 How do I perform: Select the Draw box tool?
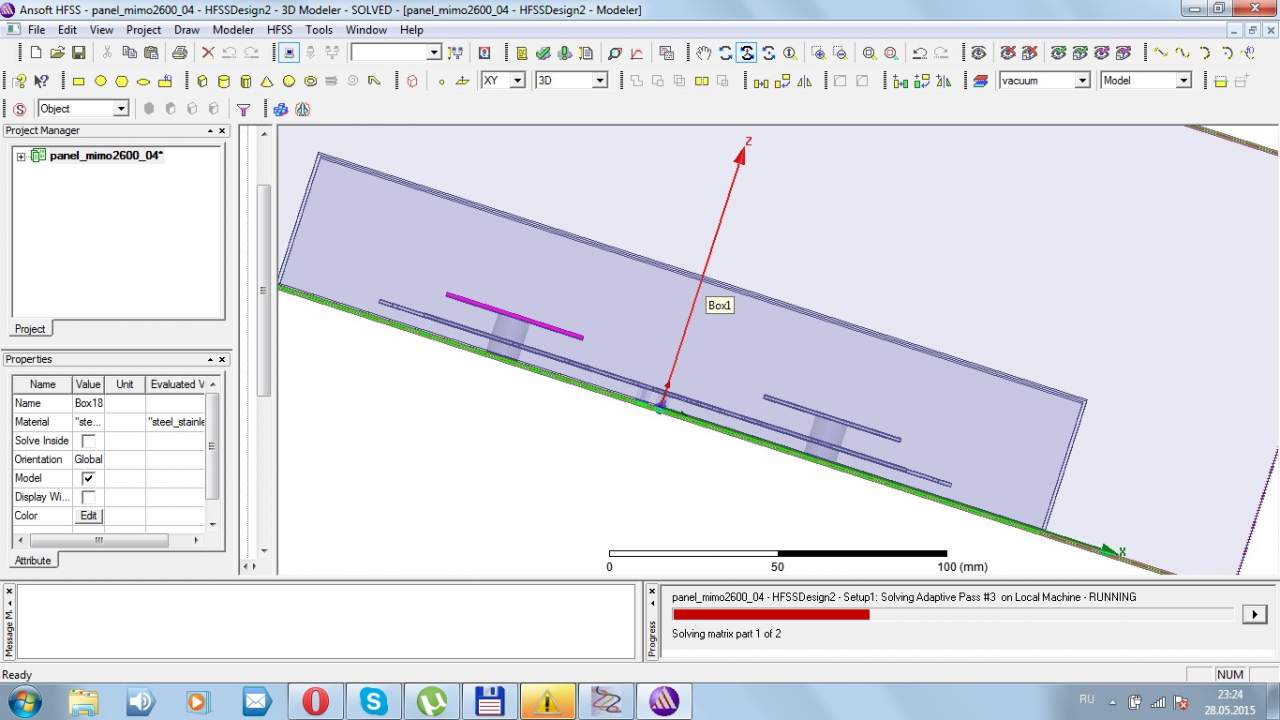[x=202, y=81]
